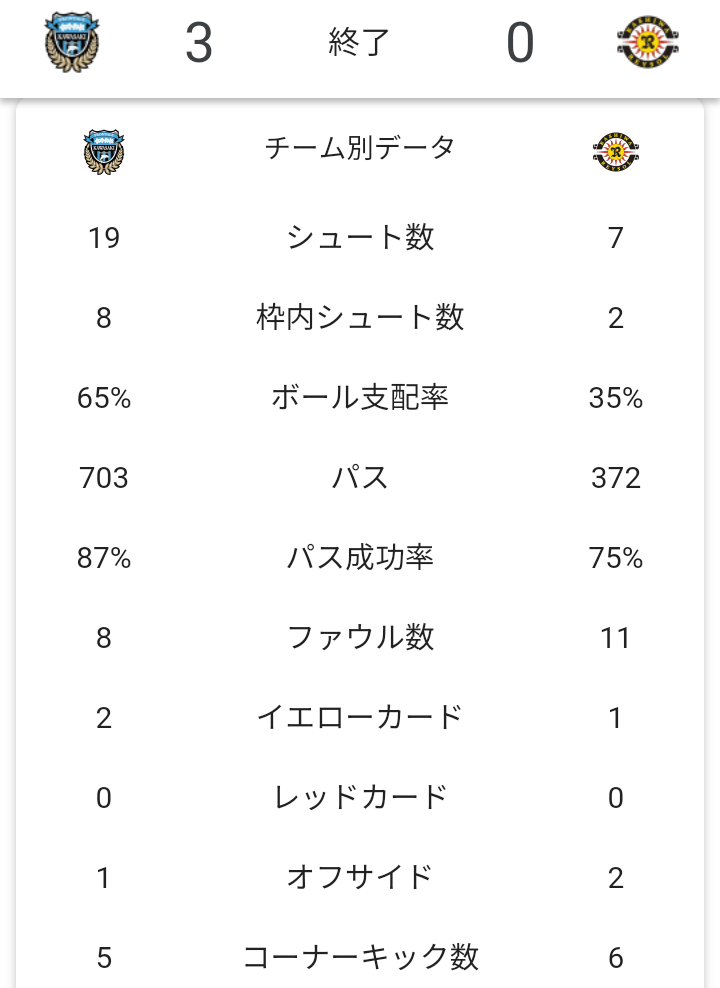Screen dimensions: 720x988
Task: Tap the パス stat label
Action: click(360, 478)
